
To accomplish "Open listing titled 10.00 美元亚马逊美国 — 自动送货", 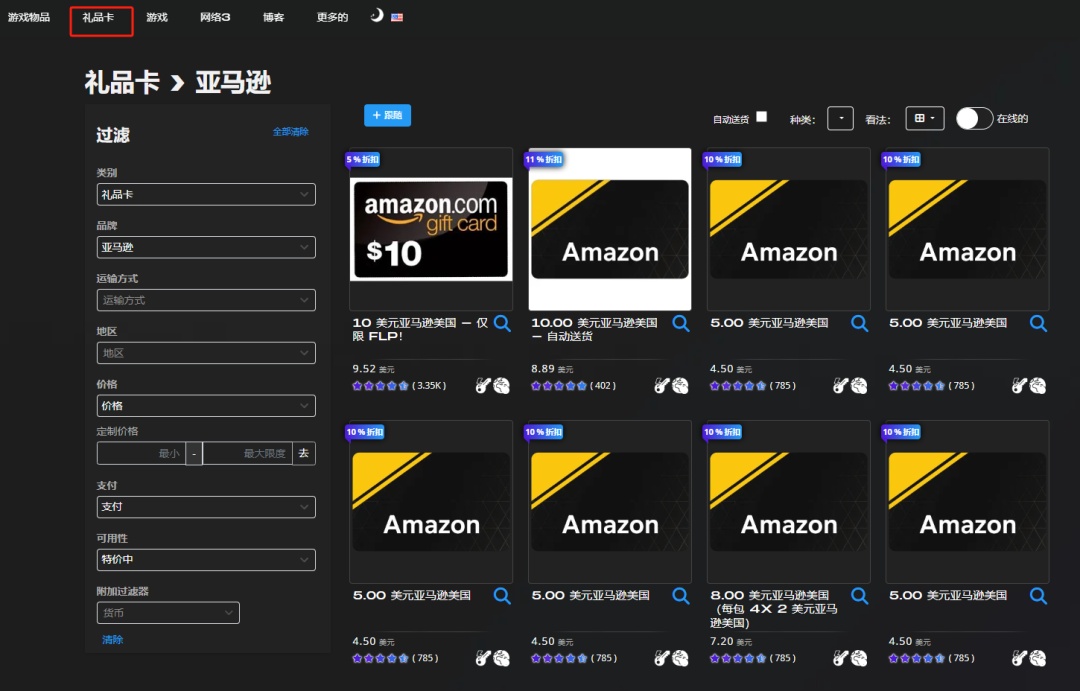I will pos(594,329).
